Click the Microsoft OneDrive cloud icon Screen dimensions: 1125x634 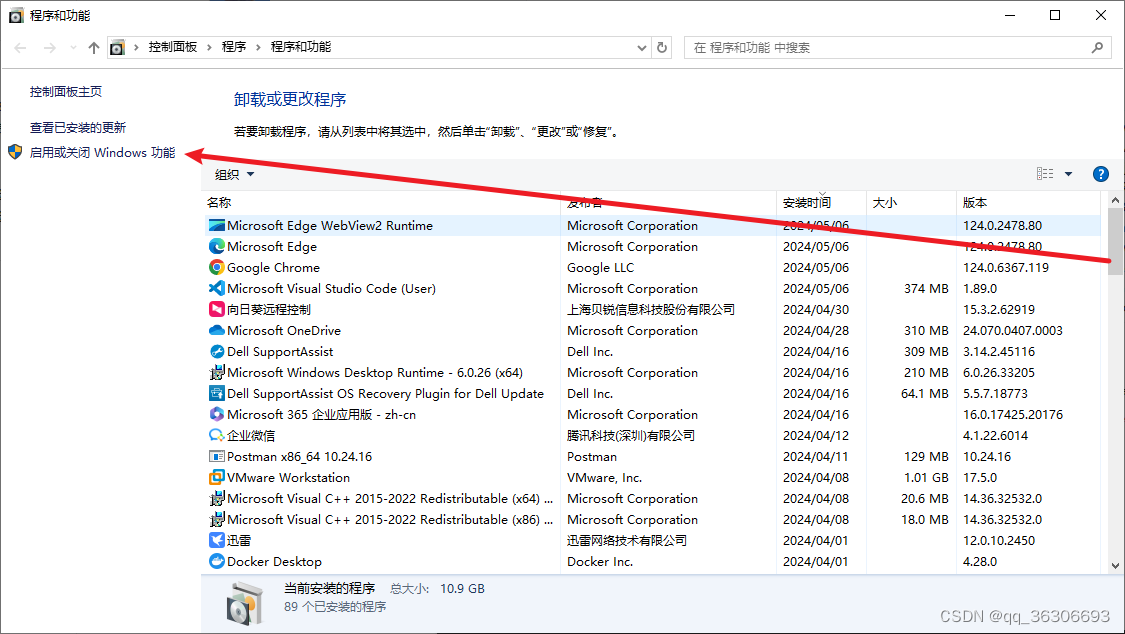pos(217,330)
